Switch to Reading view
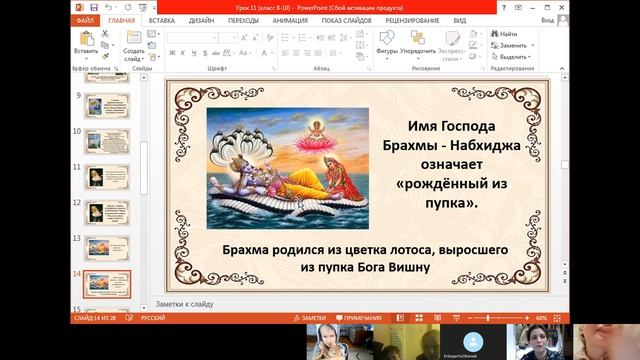640x360 pixels. tap(438, 318)
